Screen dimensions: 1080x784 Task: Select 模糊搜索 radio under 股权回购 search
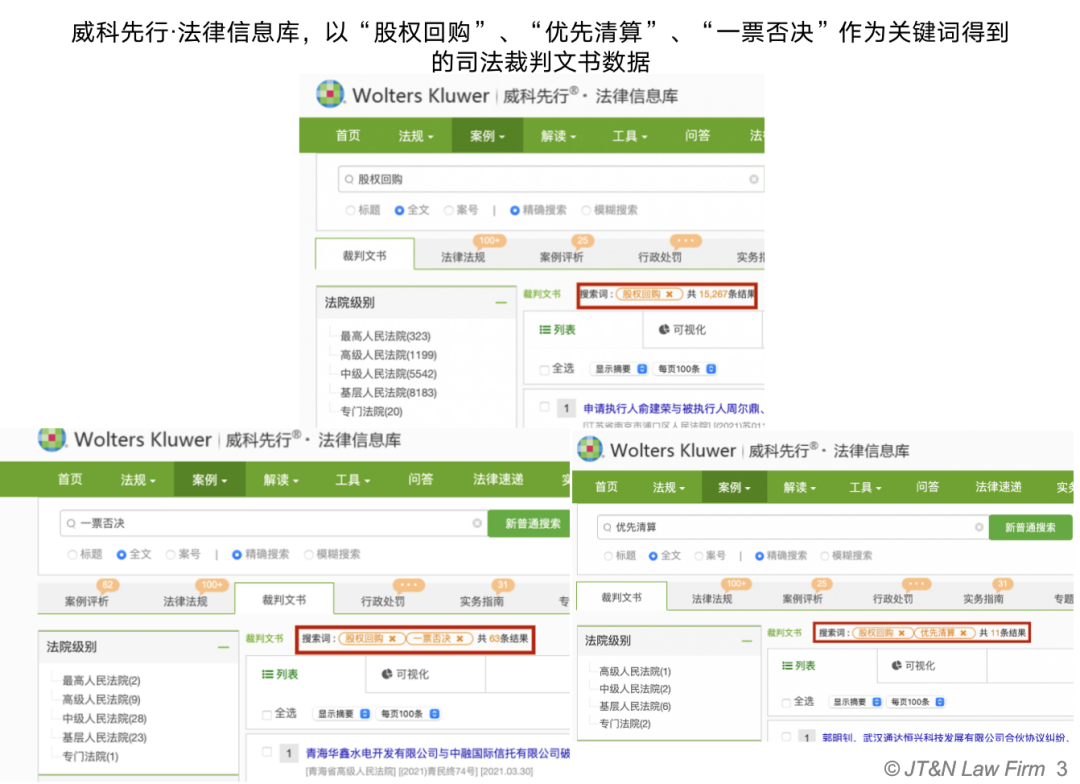click(587, 210)
